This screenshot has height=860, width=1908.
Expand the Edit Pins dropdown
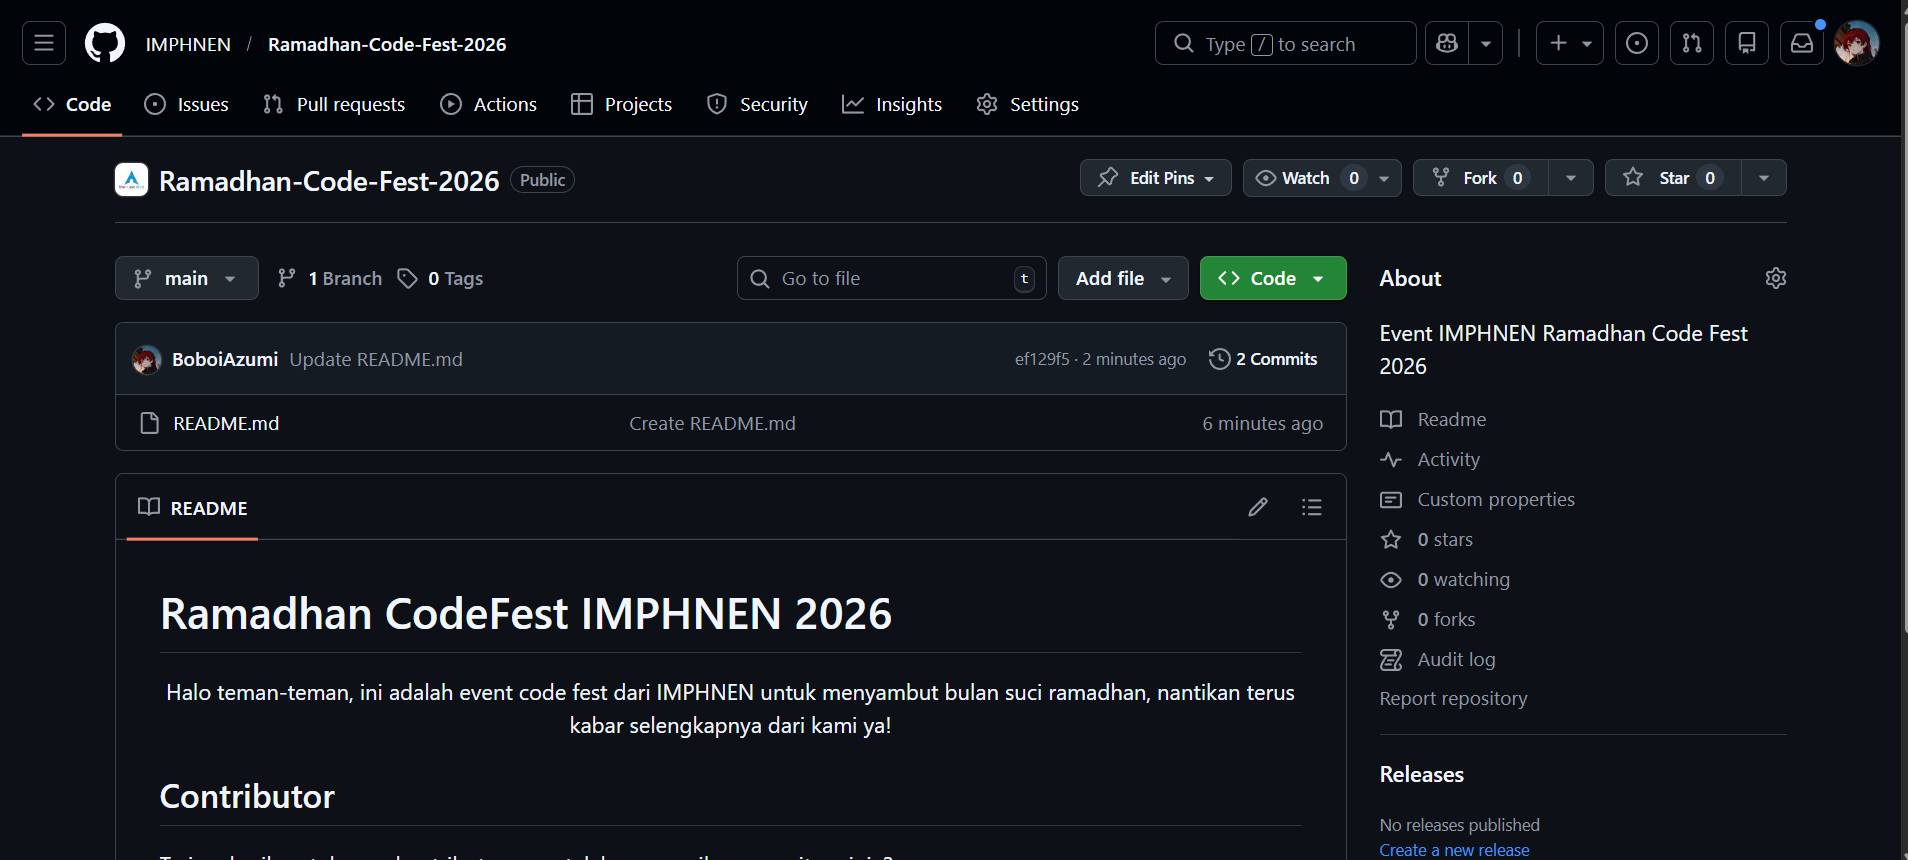tap(1156, 178)
